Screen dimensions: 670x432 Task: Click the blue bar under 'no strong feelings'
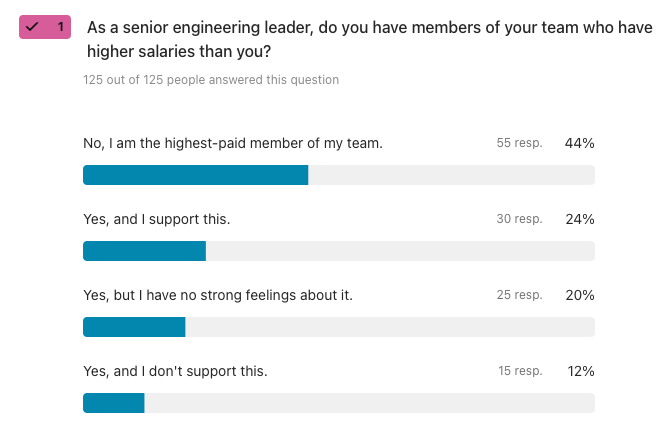point(134,327)
